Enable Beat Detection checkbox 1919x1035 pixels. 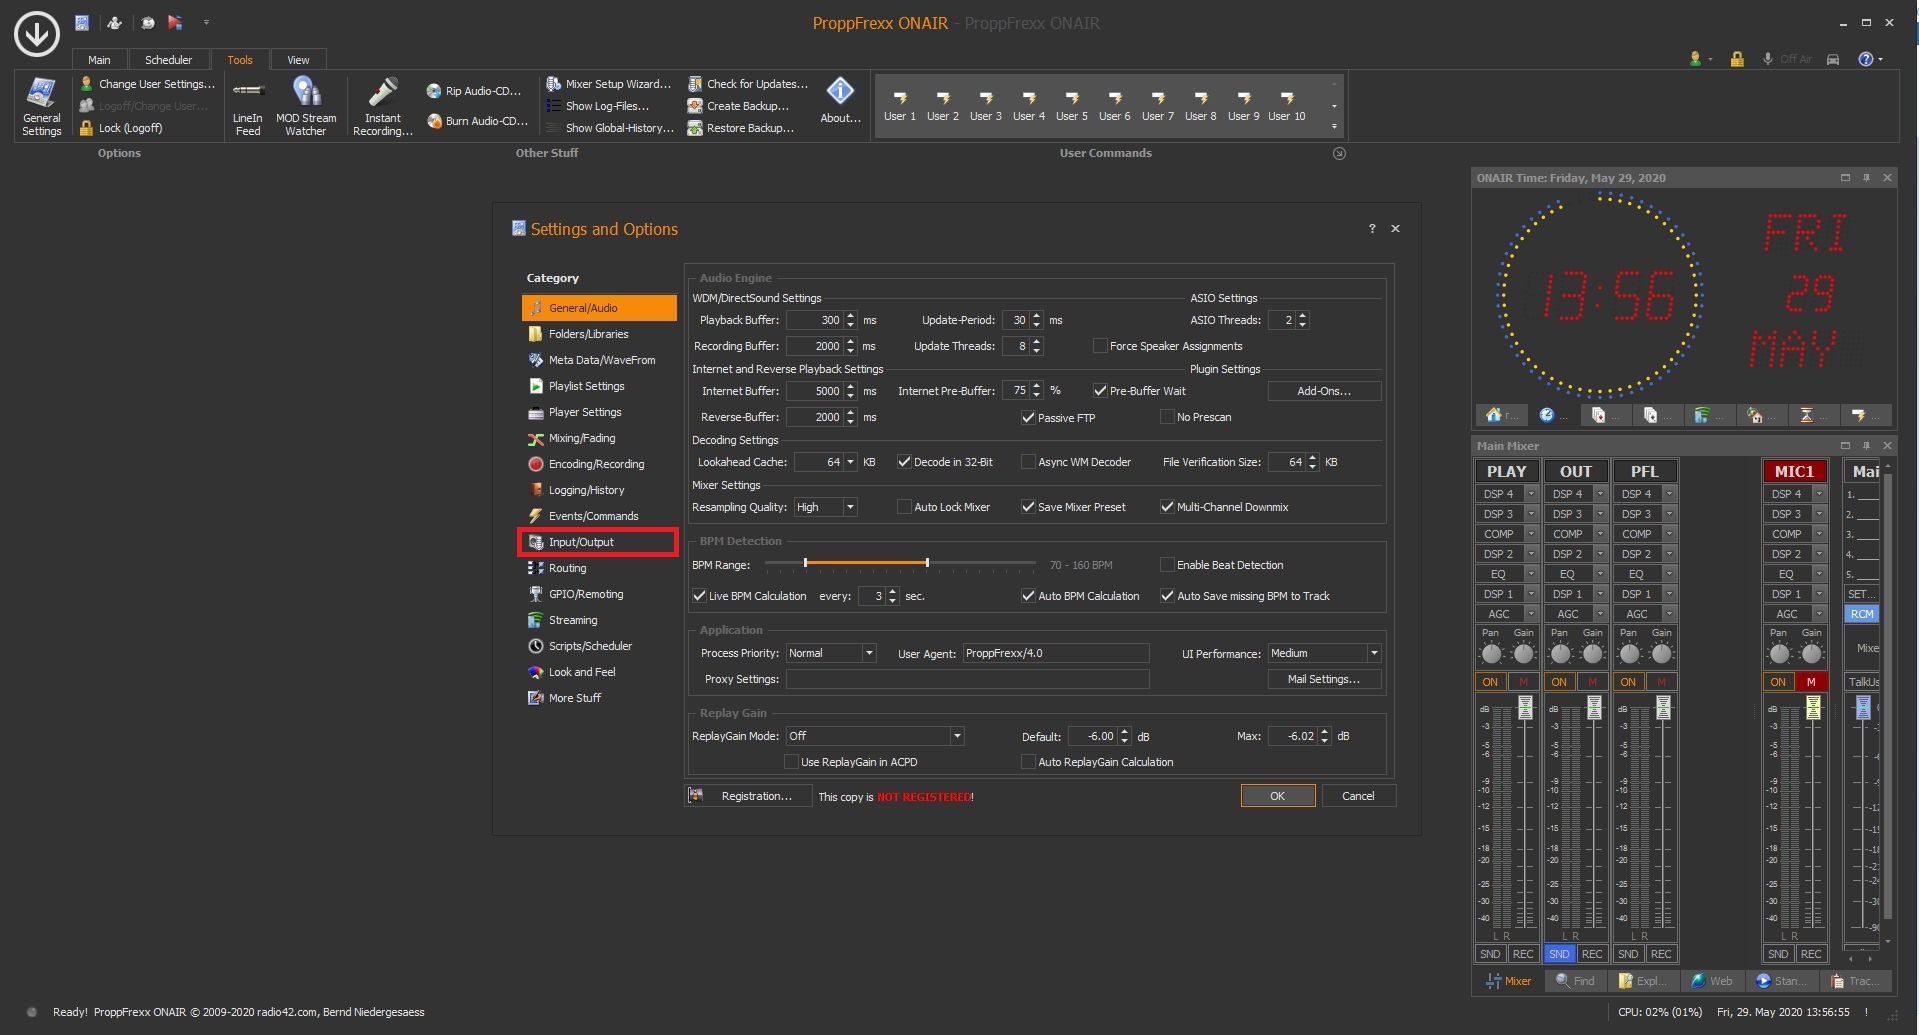pos(1167,565)
